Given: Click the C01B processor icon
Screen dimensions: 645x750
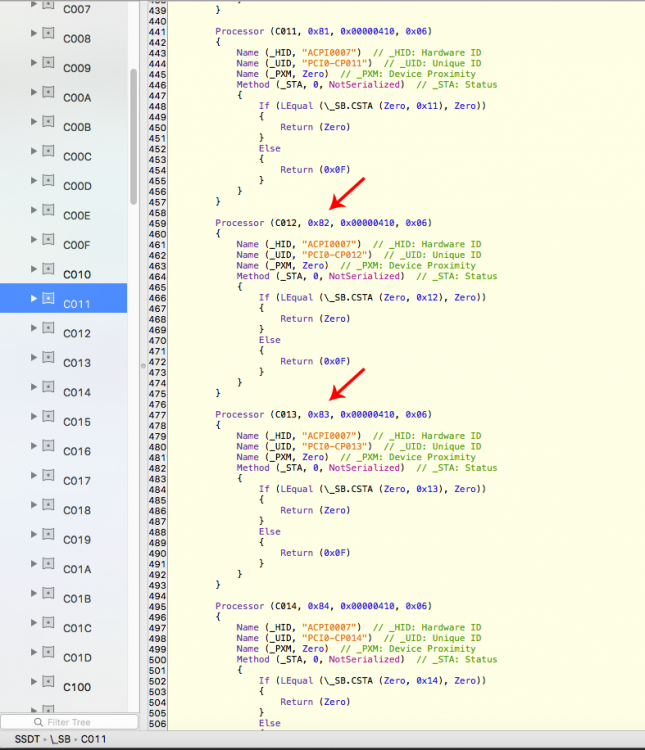Looking at the screenshot, I should click(48, 593).
